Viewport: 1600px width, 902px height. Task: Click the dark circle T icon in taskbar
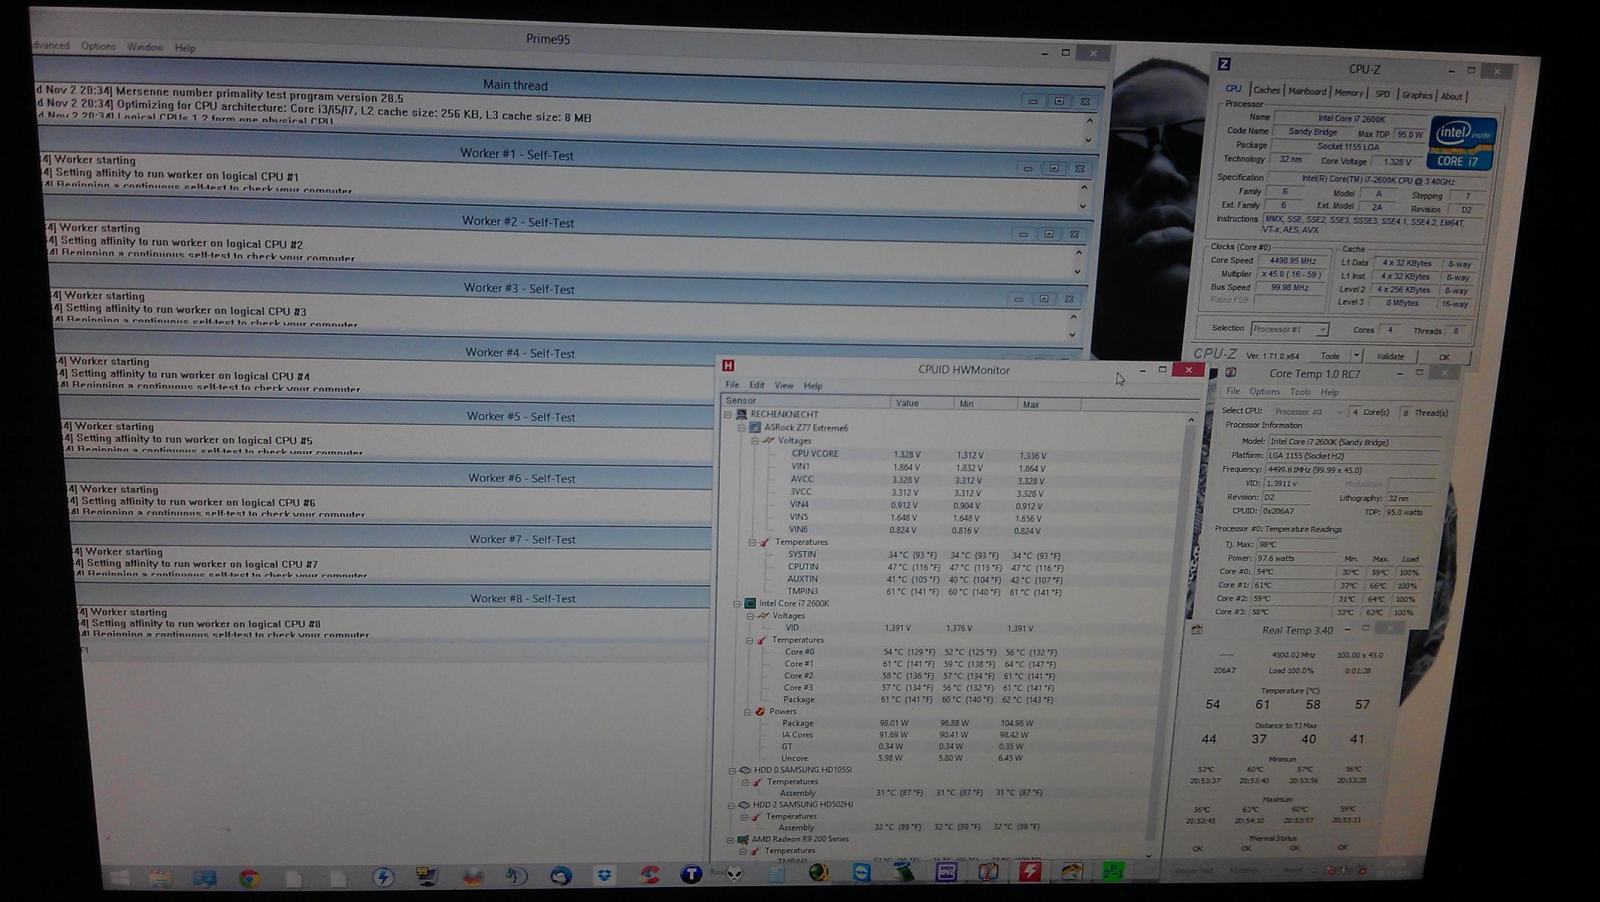(x=691, y=874)
